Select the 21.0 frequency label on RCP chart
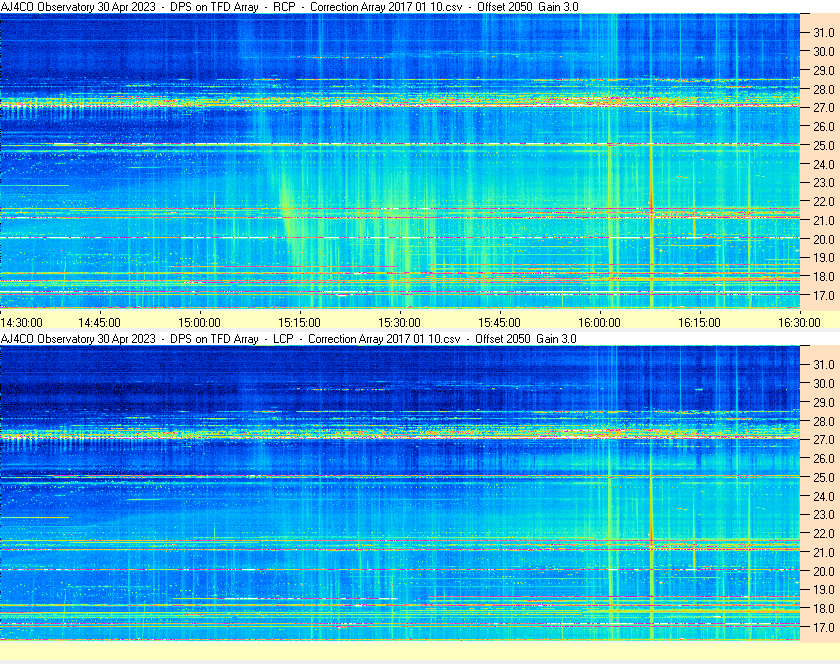 coord(824,220)
